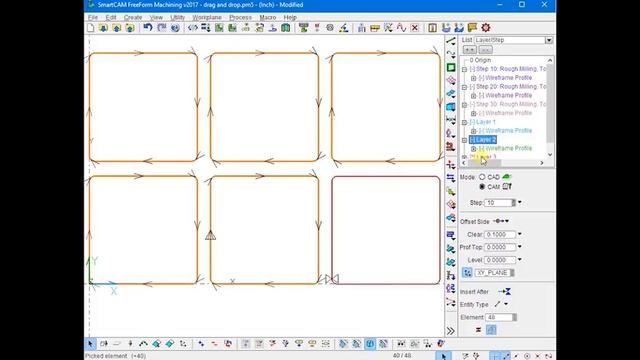This screenshot has height=360, width=640.
Task: Open the Utility menu
Action: 178,18
